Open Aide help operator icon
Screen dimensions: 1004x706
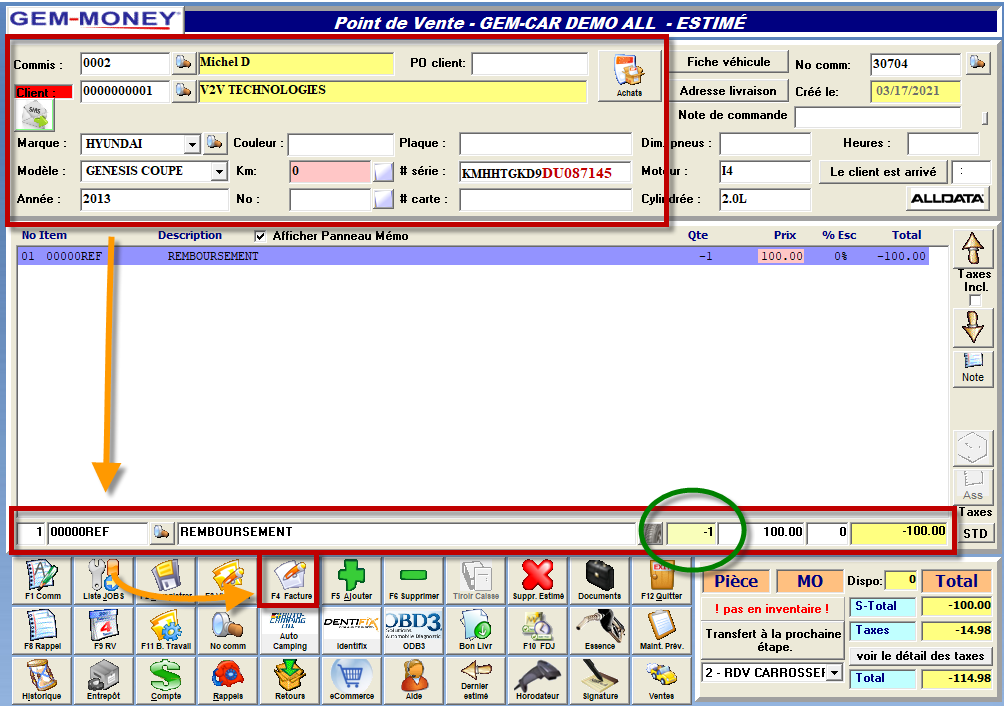(414, 679)
